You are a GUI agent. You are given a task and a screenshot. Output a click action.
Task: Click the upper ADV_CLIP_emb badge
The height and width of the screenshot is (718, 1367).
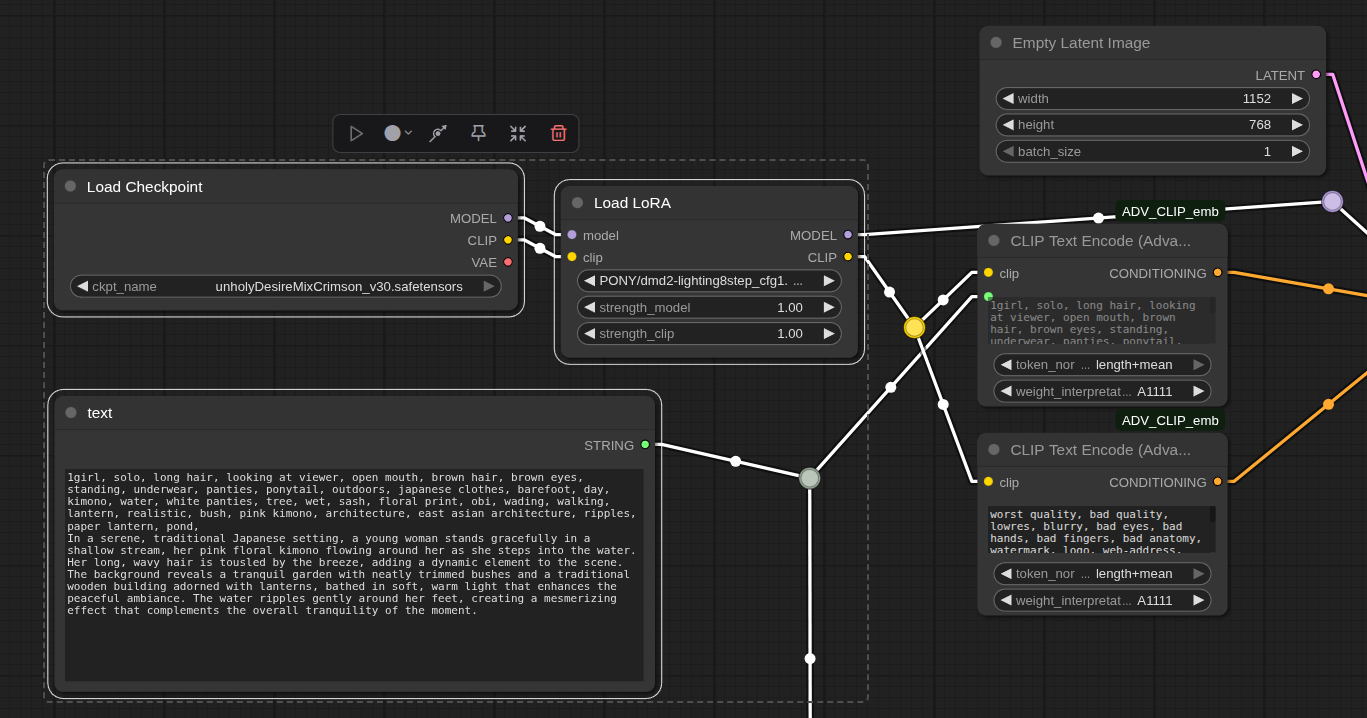coord(1170,211)
